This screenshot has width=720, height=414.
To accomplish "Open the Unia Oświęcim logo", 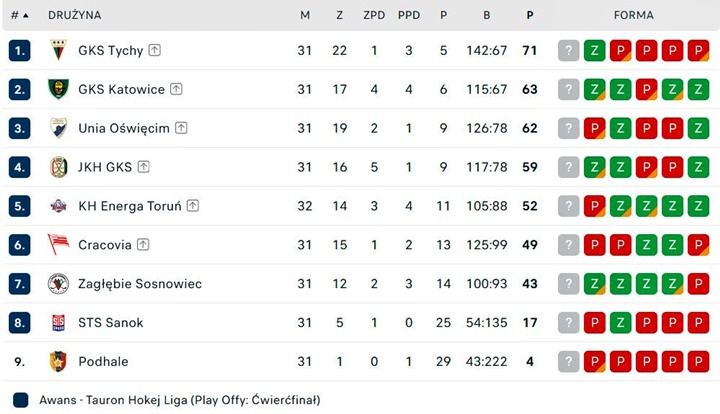I will [58, 128].
